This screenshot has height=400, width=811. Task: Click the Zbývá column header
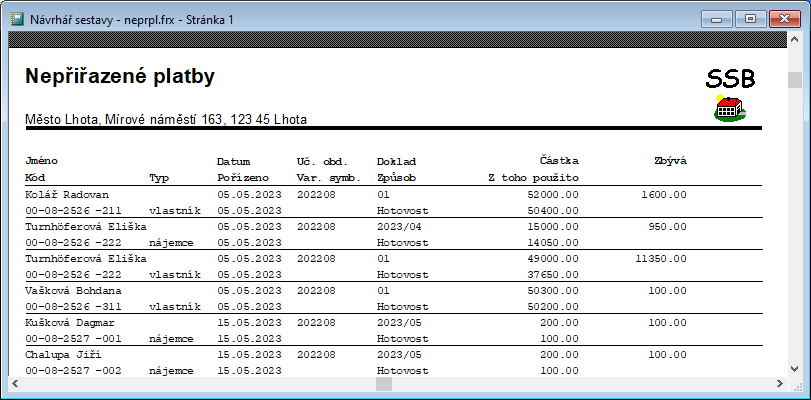click(669, 161)
